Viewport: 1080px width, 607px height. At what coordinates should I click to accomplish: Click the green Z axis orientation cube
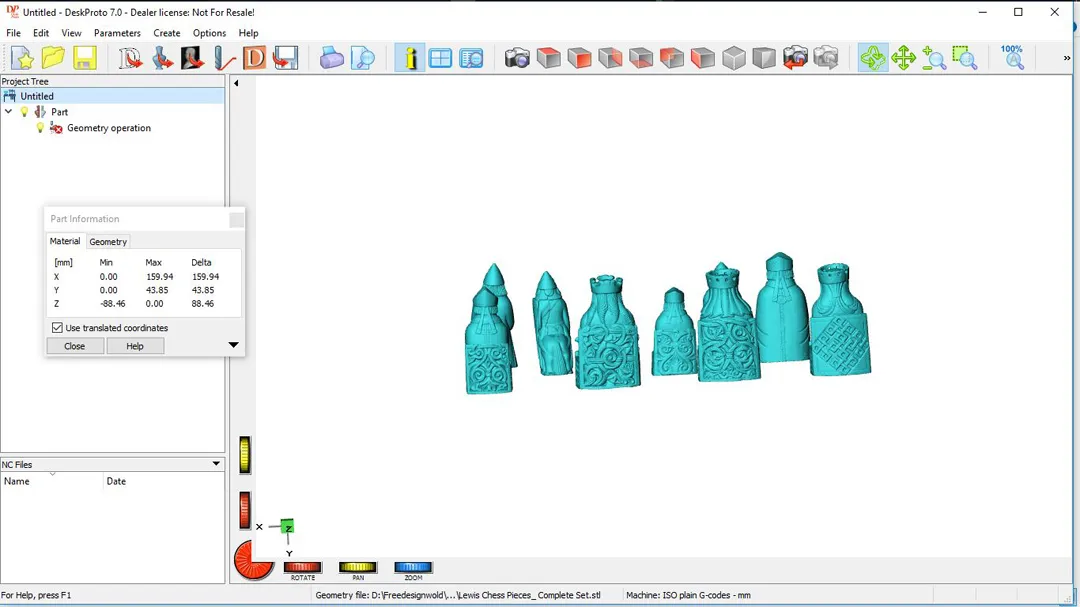click(288, 527)
